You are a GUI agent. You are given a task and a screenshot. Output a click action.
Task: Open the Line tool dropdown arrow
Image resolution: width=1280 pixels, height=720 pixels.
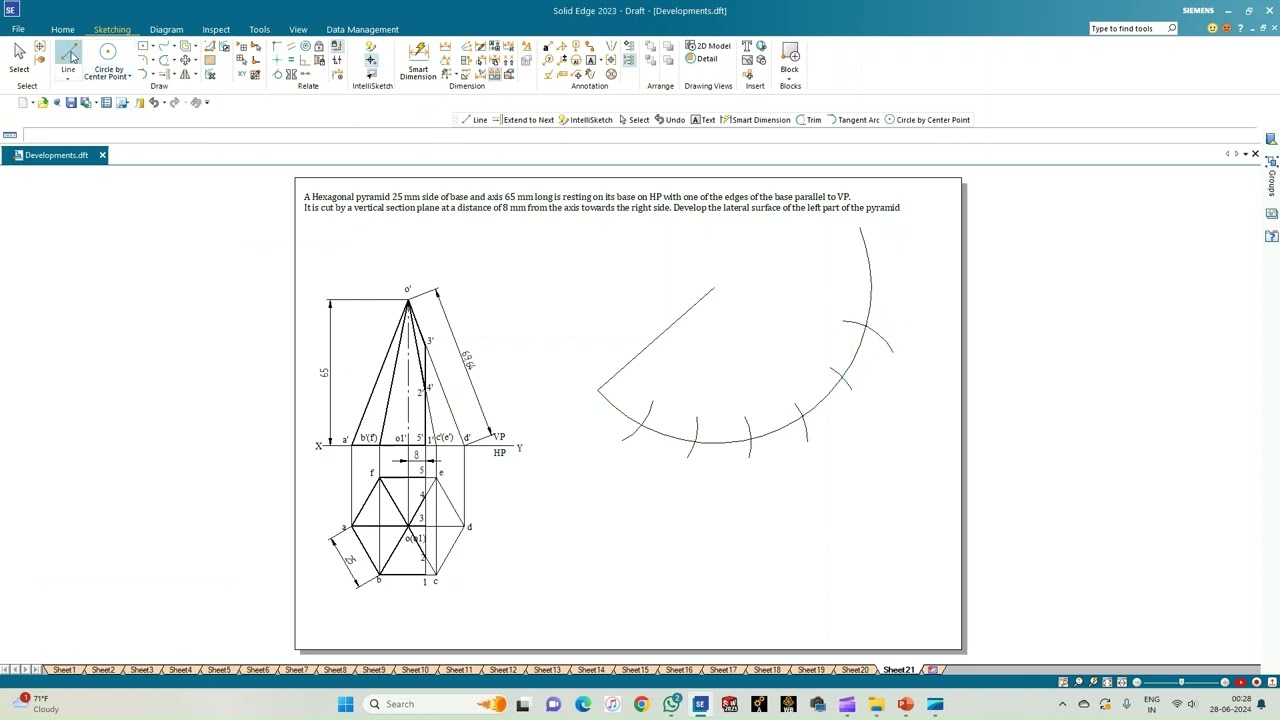click(68, 78)
